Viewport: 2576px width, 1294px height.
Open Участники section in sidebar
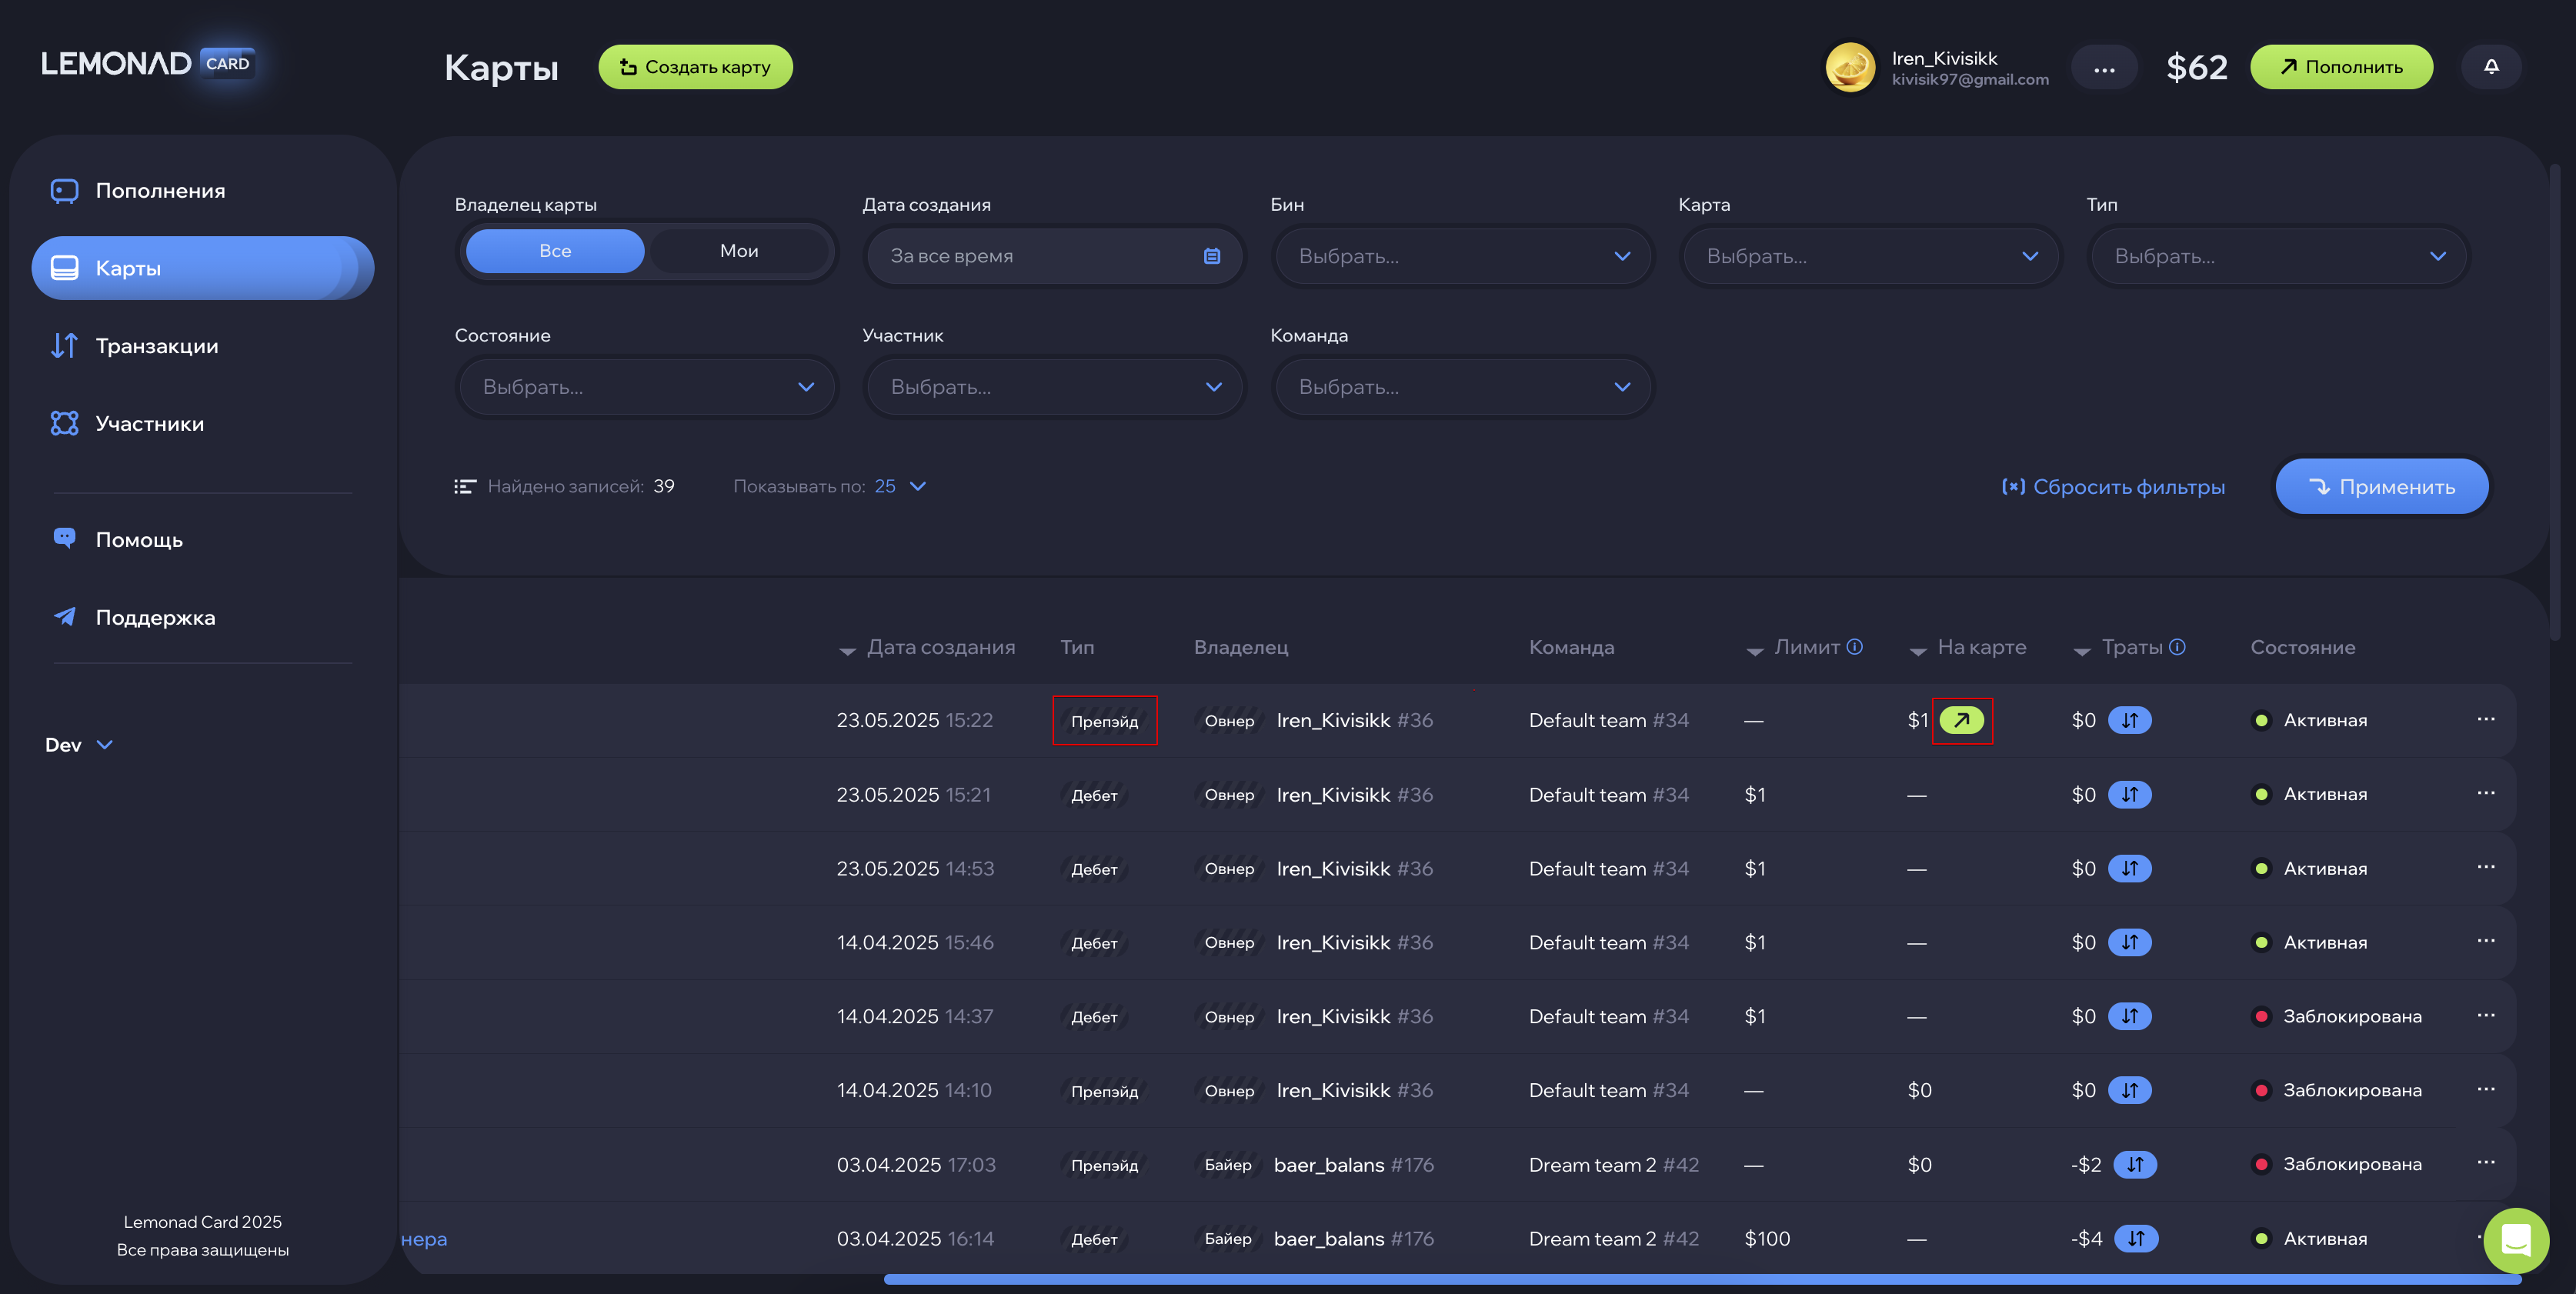[149, 424]
